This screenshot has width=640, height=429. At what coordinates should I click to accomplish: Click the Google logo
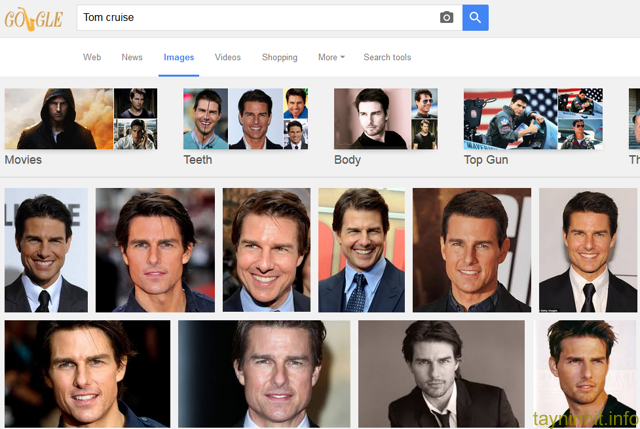coord(34,18)
